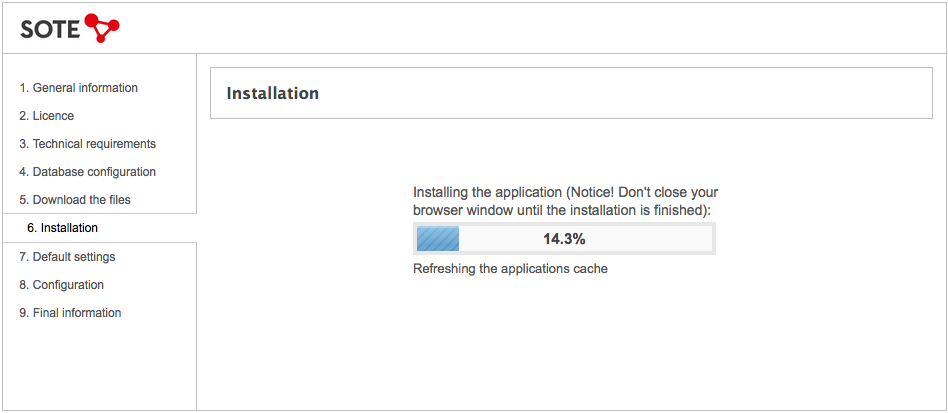Open step 8. Configuration
Screen dimensions: 948x413
[x=62, y=284]
